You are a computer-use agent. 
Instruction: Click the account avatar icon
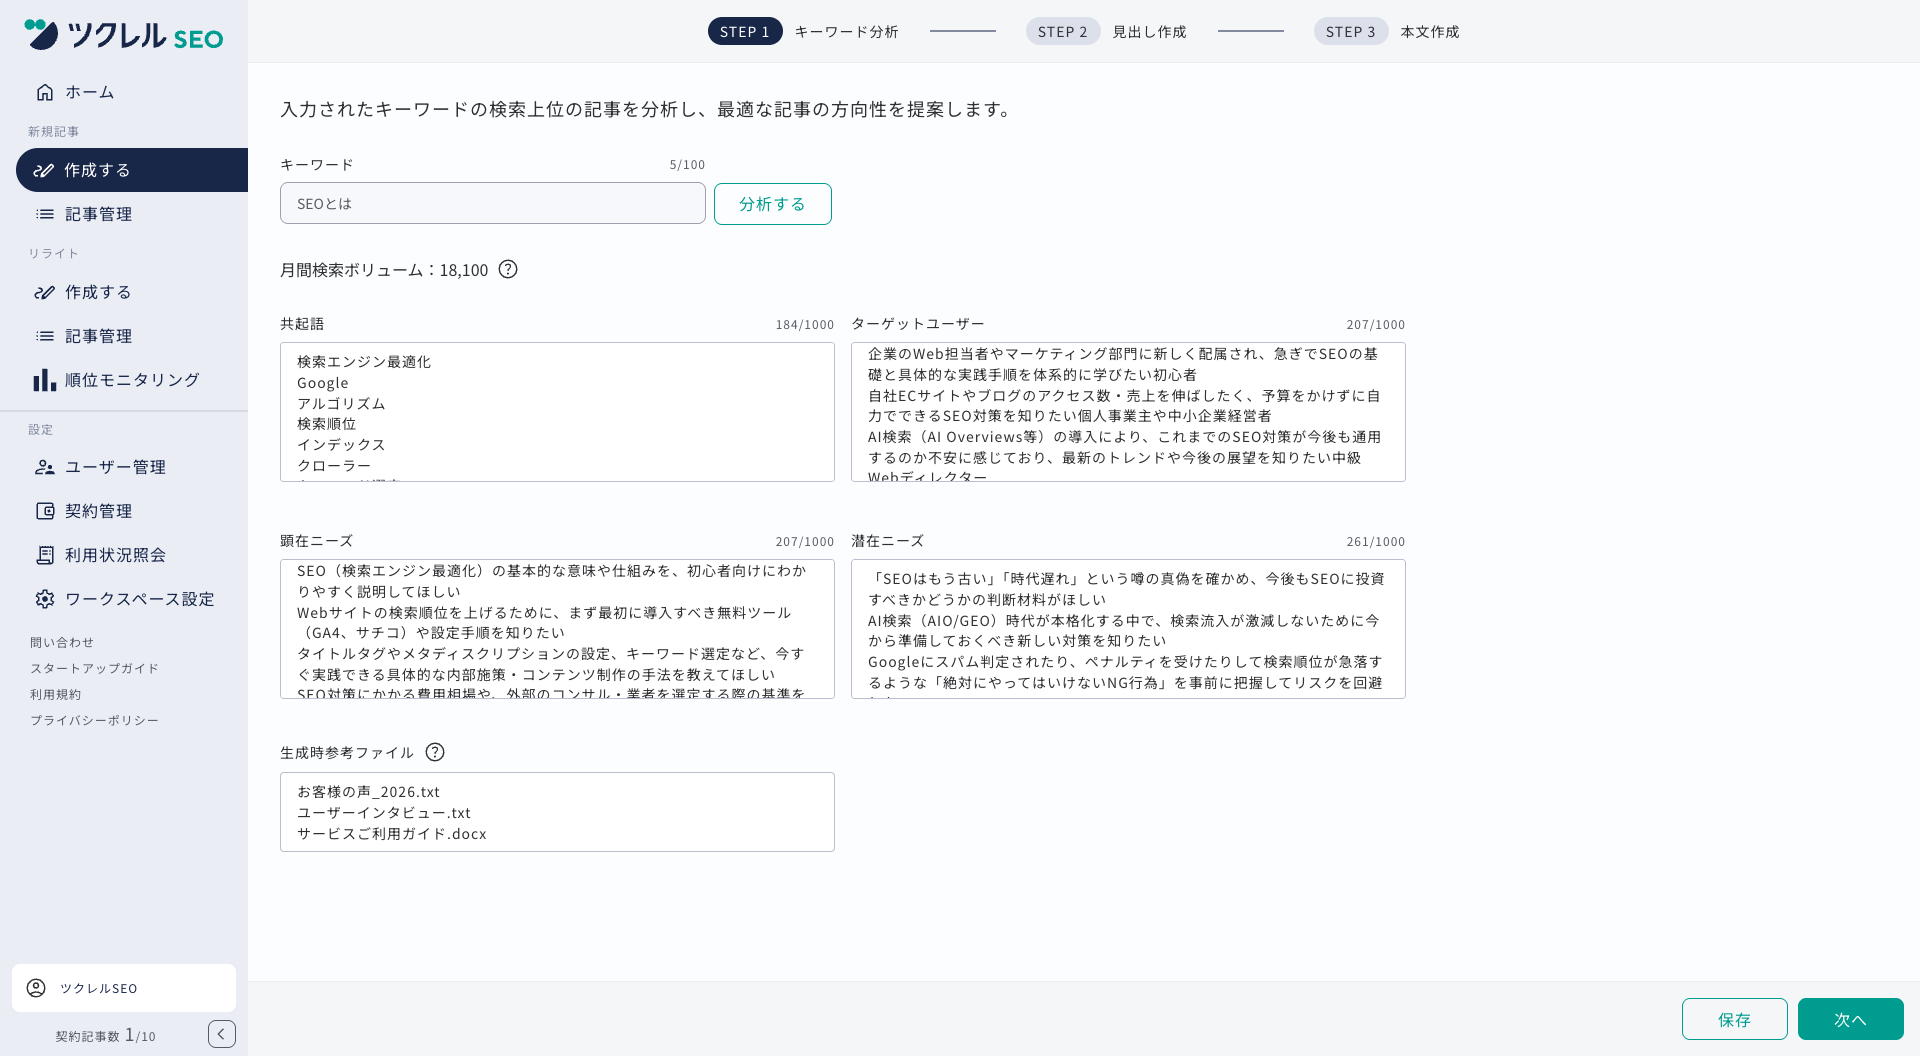click(x=36, y=988)
